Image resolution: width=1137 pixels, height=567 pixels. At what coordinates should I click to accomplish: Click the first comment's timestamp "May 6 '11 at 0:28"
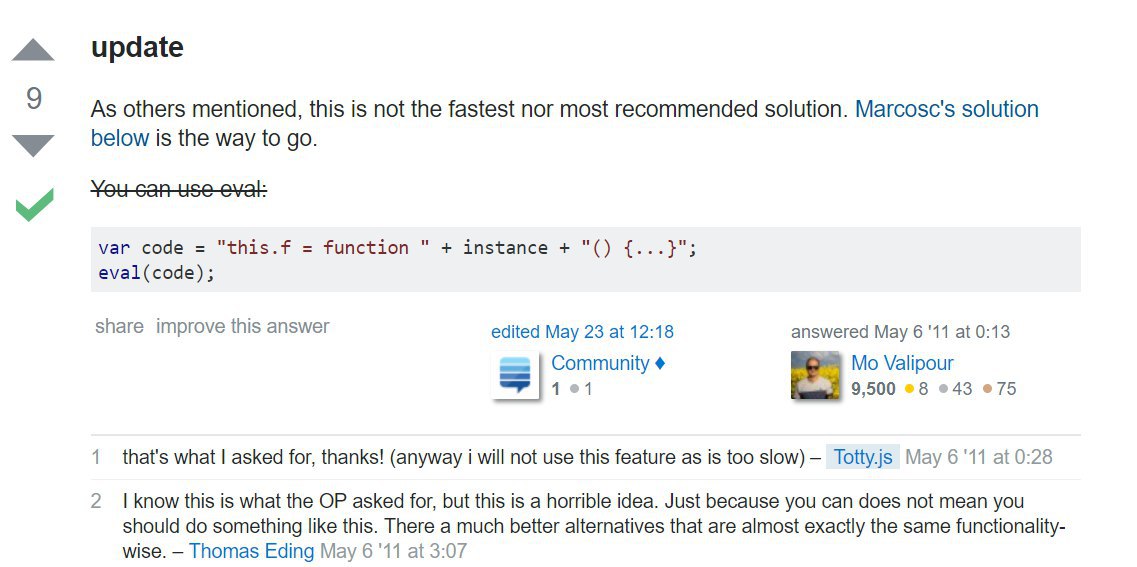[978, 457]
